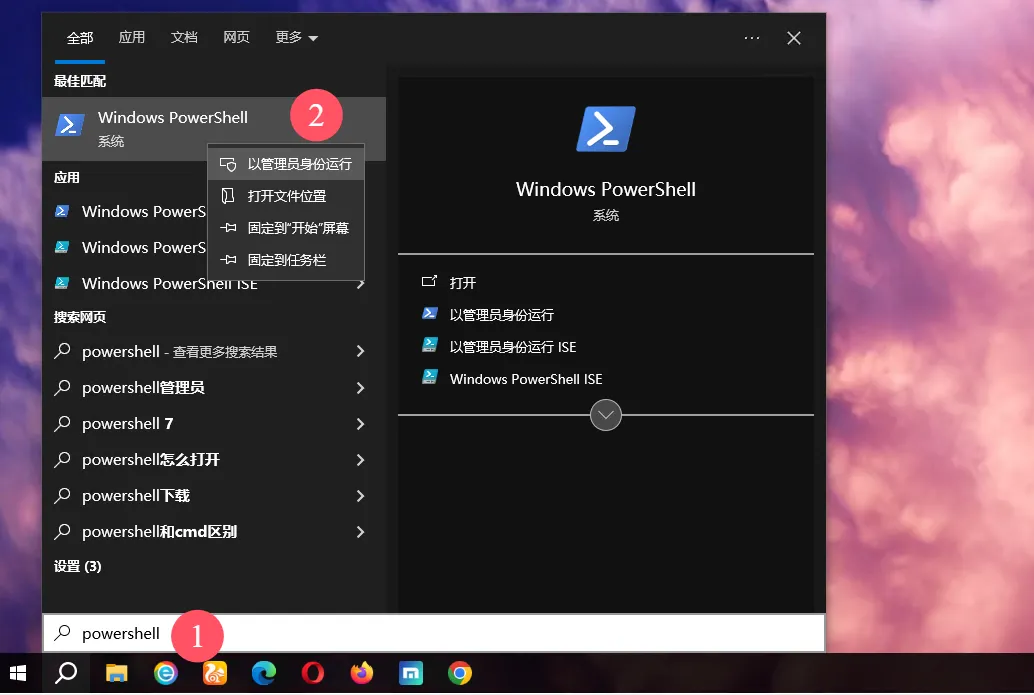Launch the 360 browser taskbar icon
The height and width of the screenshot is (695, 1034).
pyautogui.click(x=166, y=673)
